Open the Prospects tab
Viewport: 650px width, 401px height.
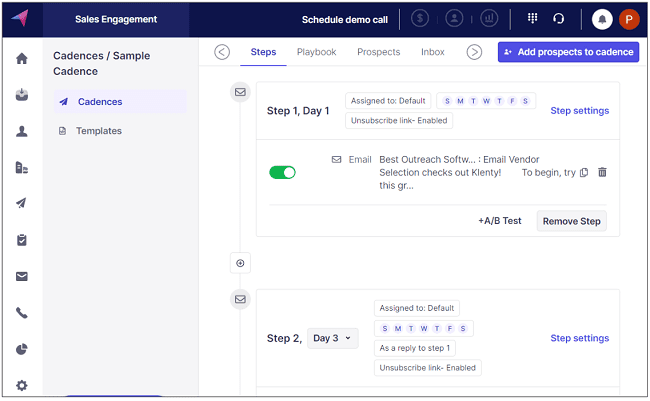pyautogui.click(x=378, y=52)
